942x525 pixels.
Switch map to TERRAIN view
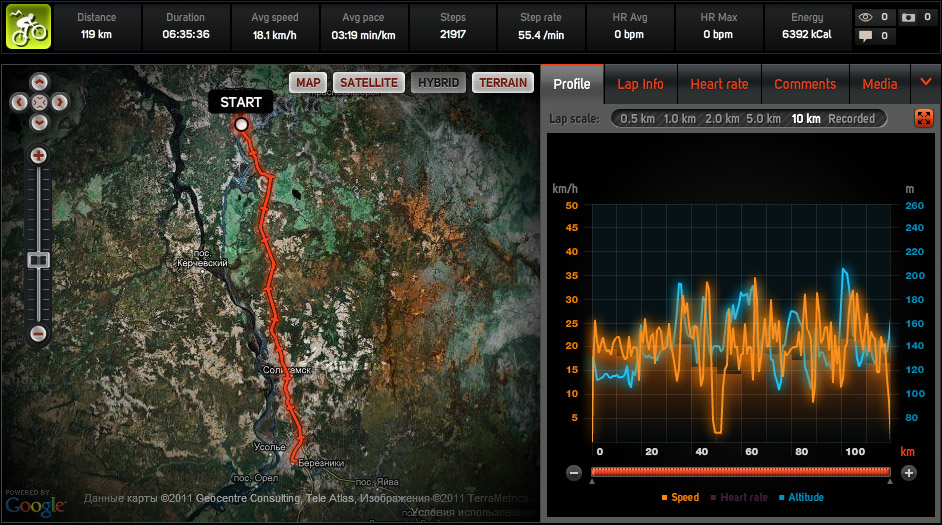(x=503, y=83)
